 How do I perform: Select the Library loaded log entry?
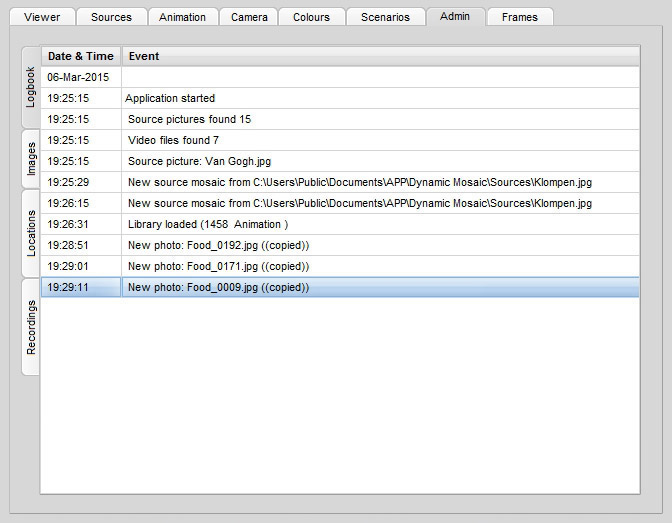[207, 224]
